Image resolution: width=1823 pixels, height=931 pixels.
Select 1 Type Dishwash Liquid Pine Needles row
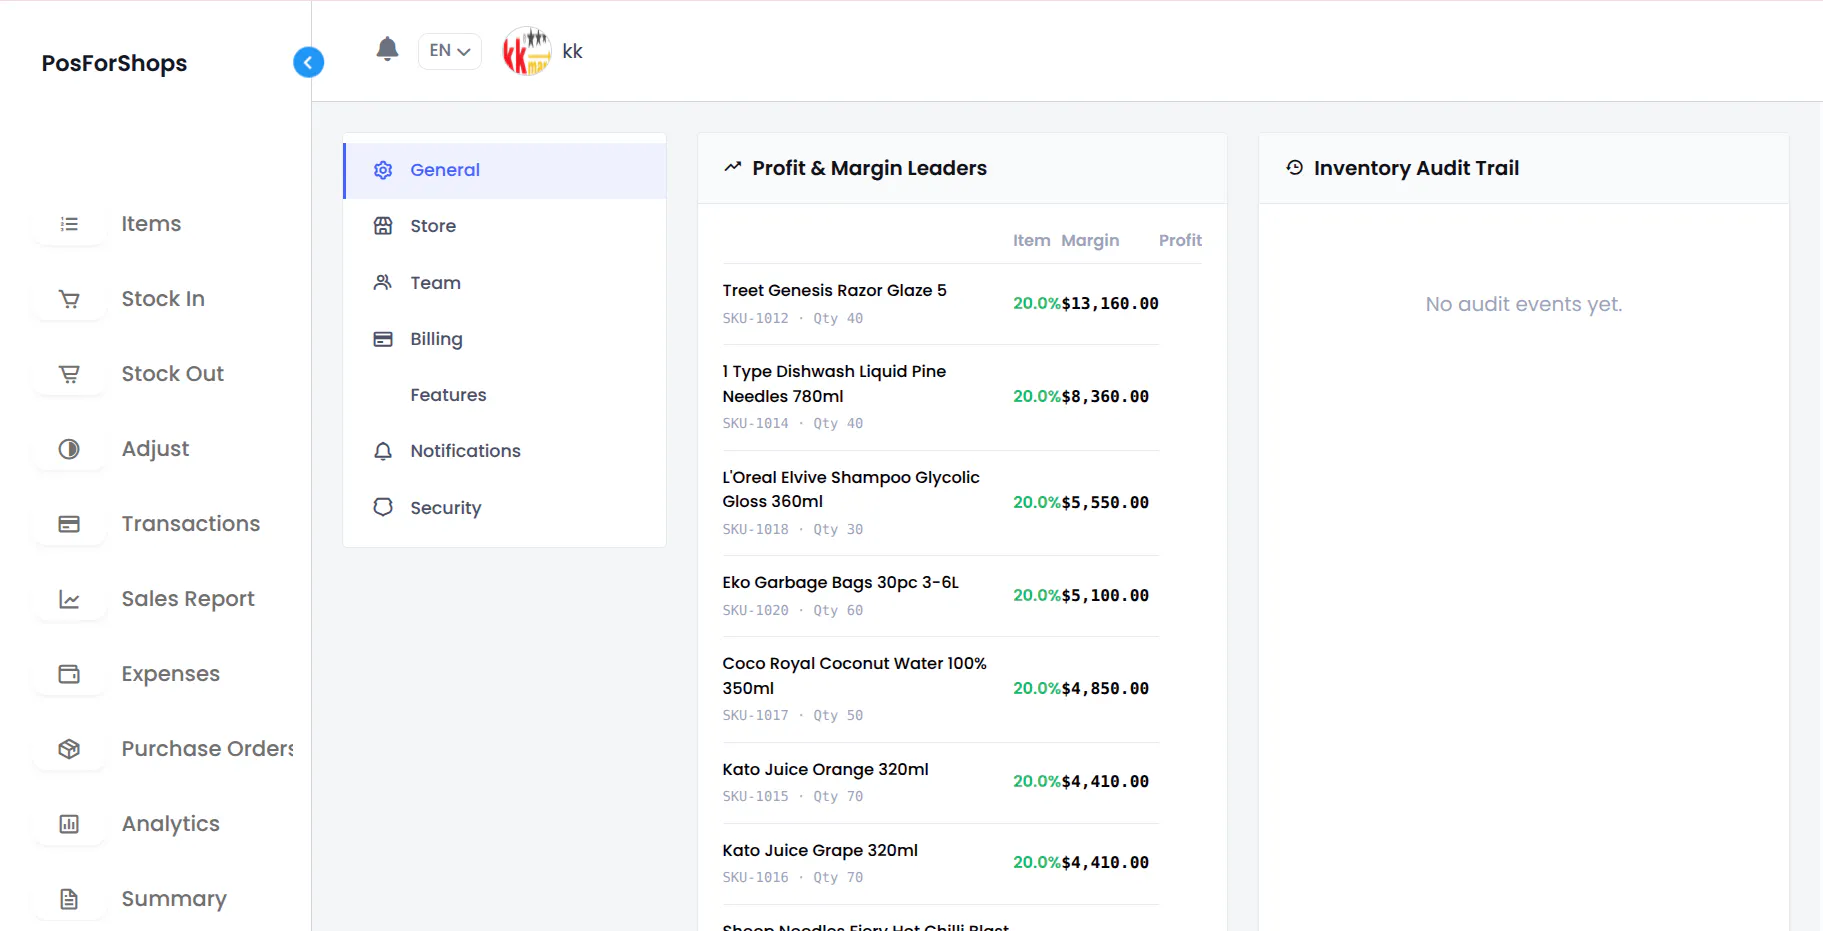[941, 397]
